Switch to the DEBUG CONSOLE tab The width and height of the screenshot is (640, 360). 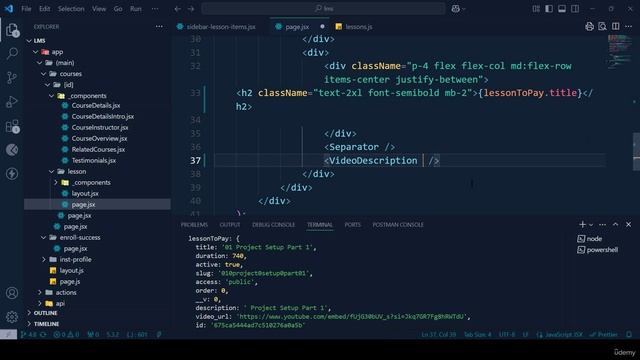(x=273, y=225)
